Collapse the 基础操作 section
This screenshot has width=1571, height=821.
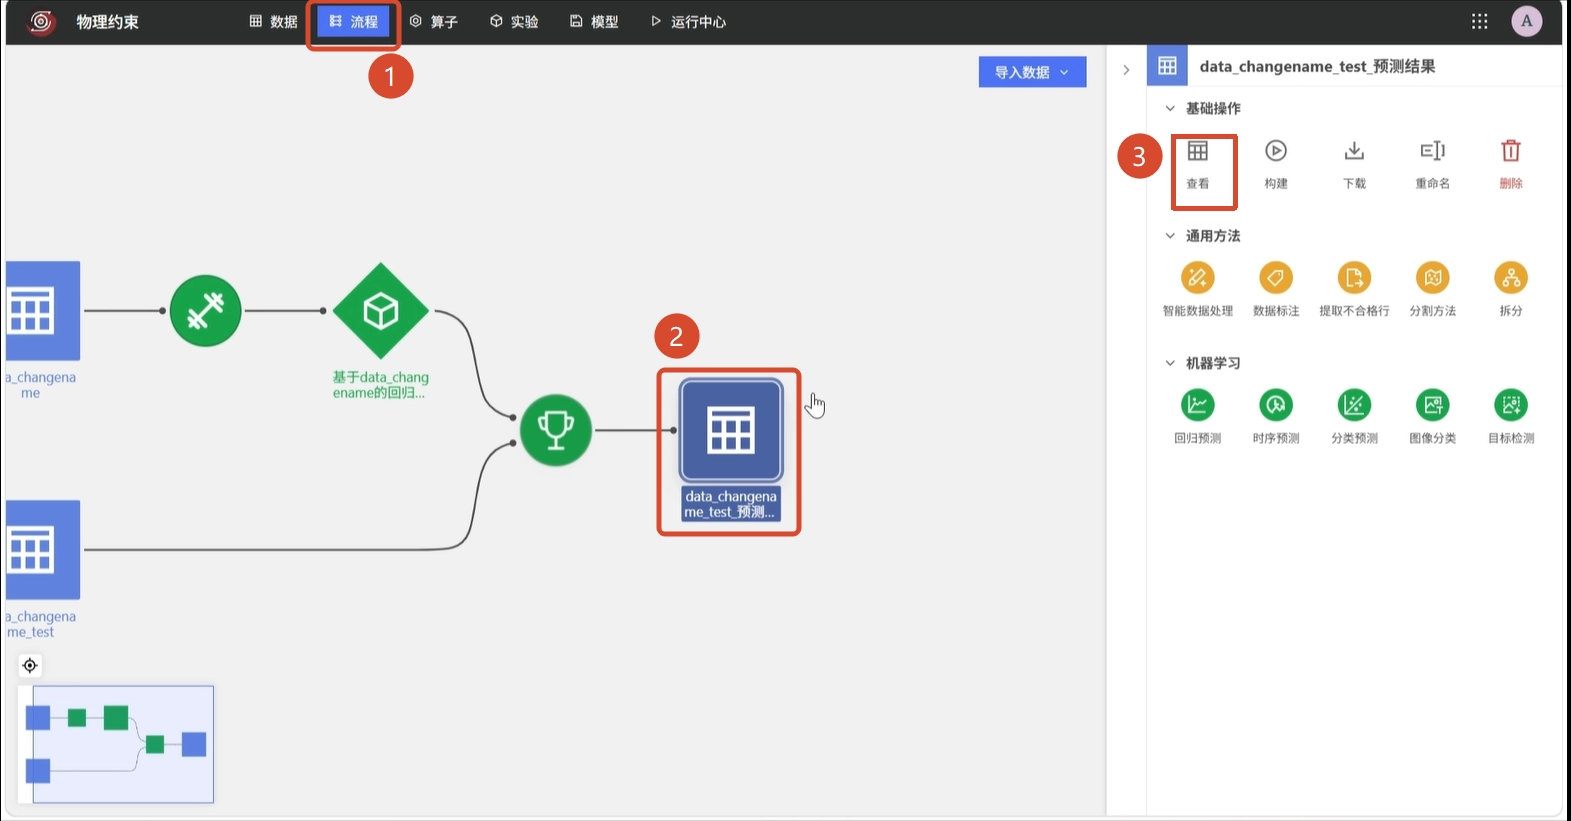(x=1170, y=108)
